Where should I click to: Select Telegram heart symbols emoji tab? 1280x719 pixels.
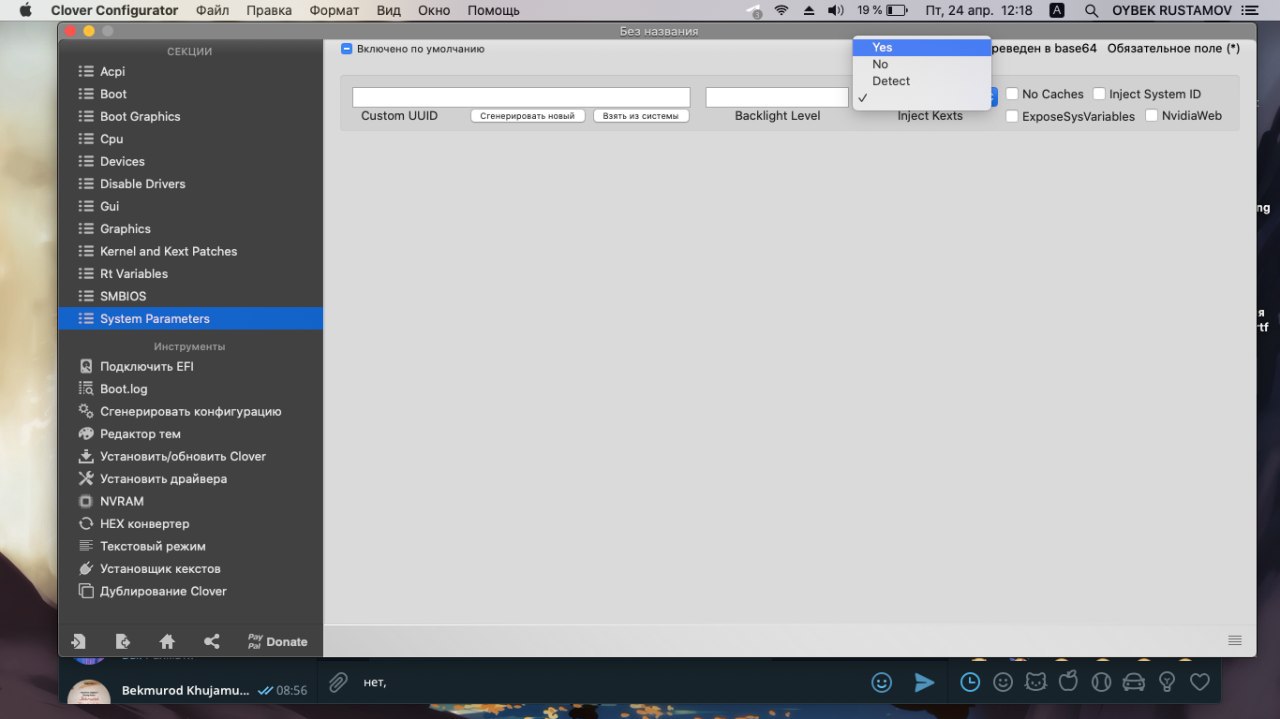click(1200, 682)
